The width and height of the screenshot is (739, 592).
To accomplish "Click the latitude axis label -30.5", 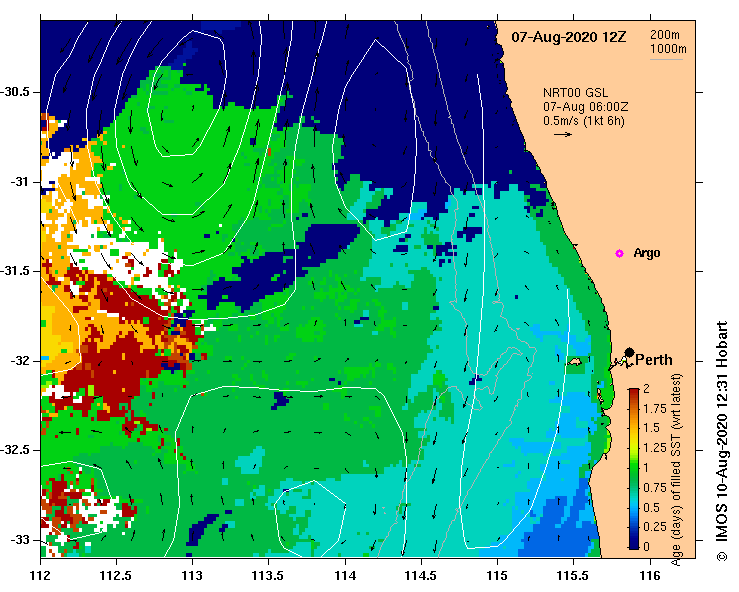I will tap(15, 92).
